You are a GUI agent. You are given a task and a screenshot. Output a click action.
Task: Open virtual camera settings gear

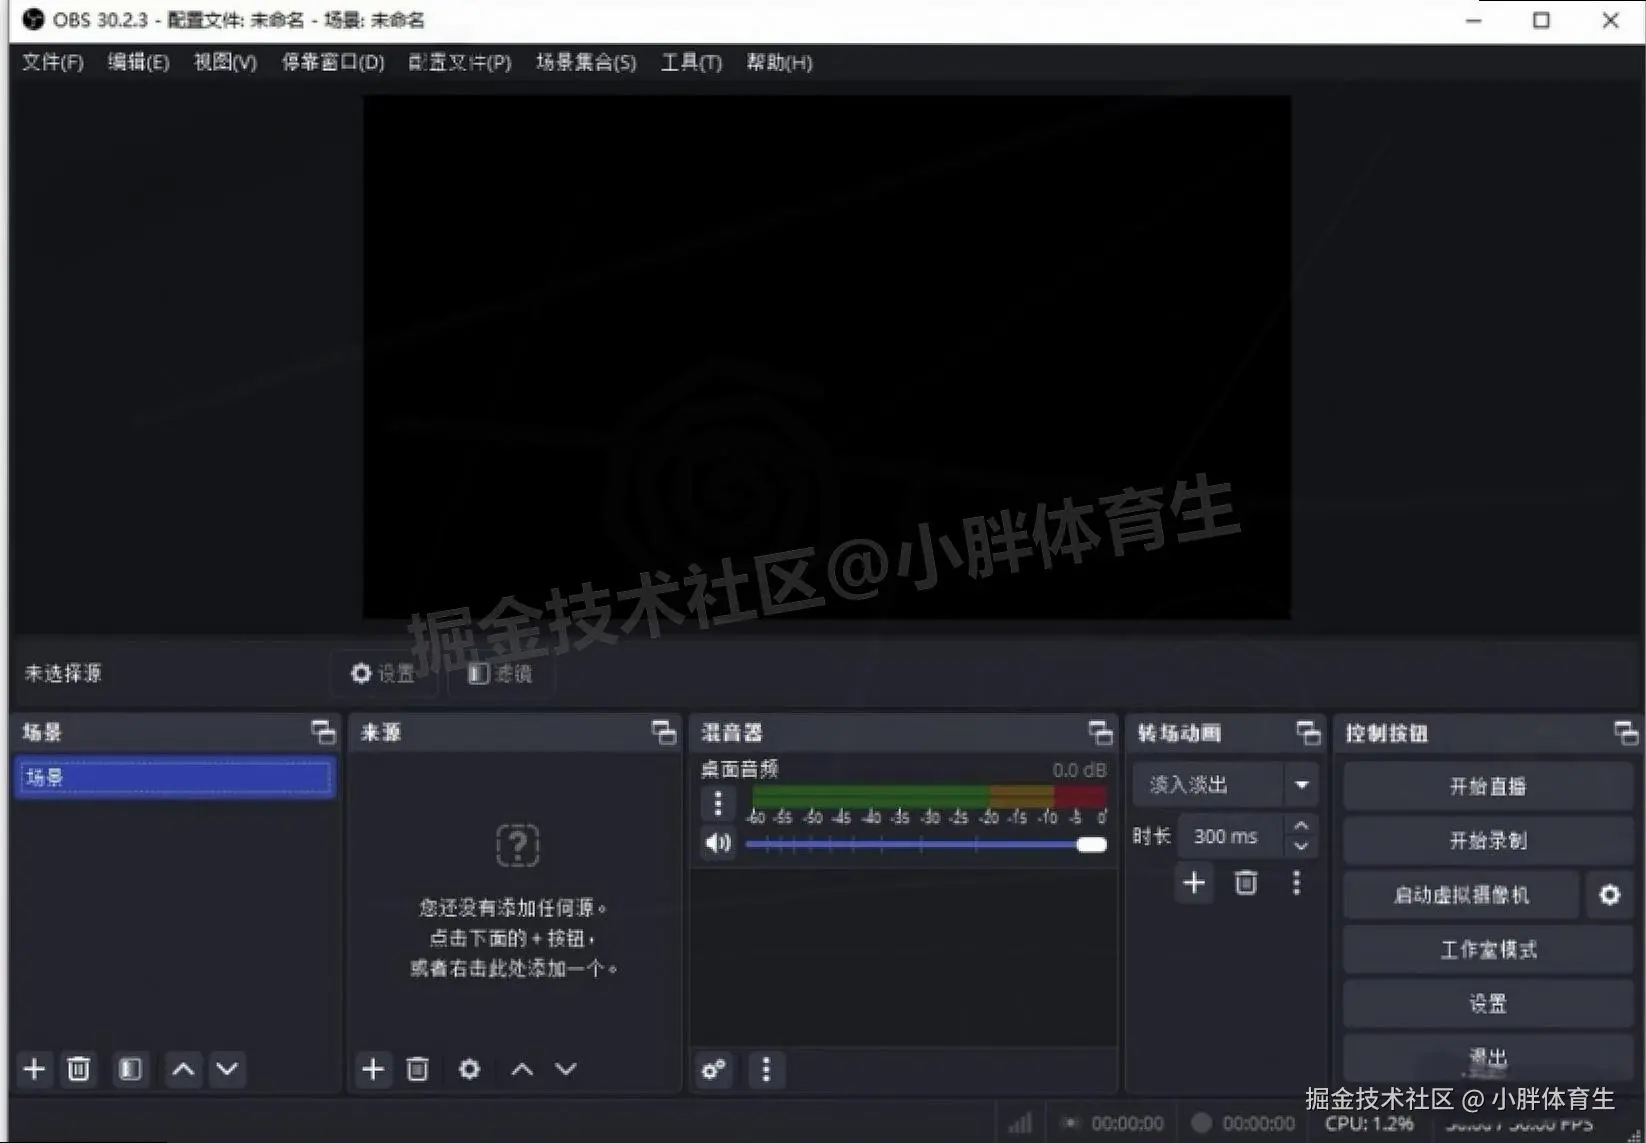coord(1608,895)
